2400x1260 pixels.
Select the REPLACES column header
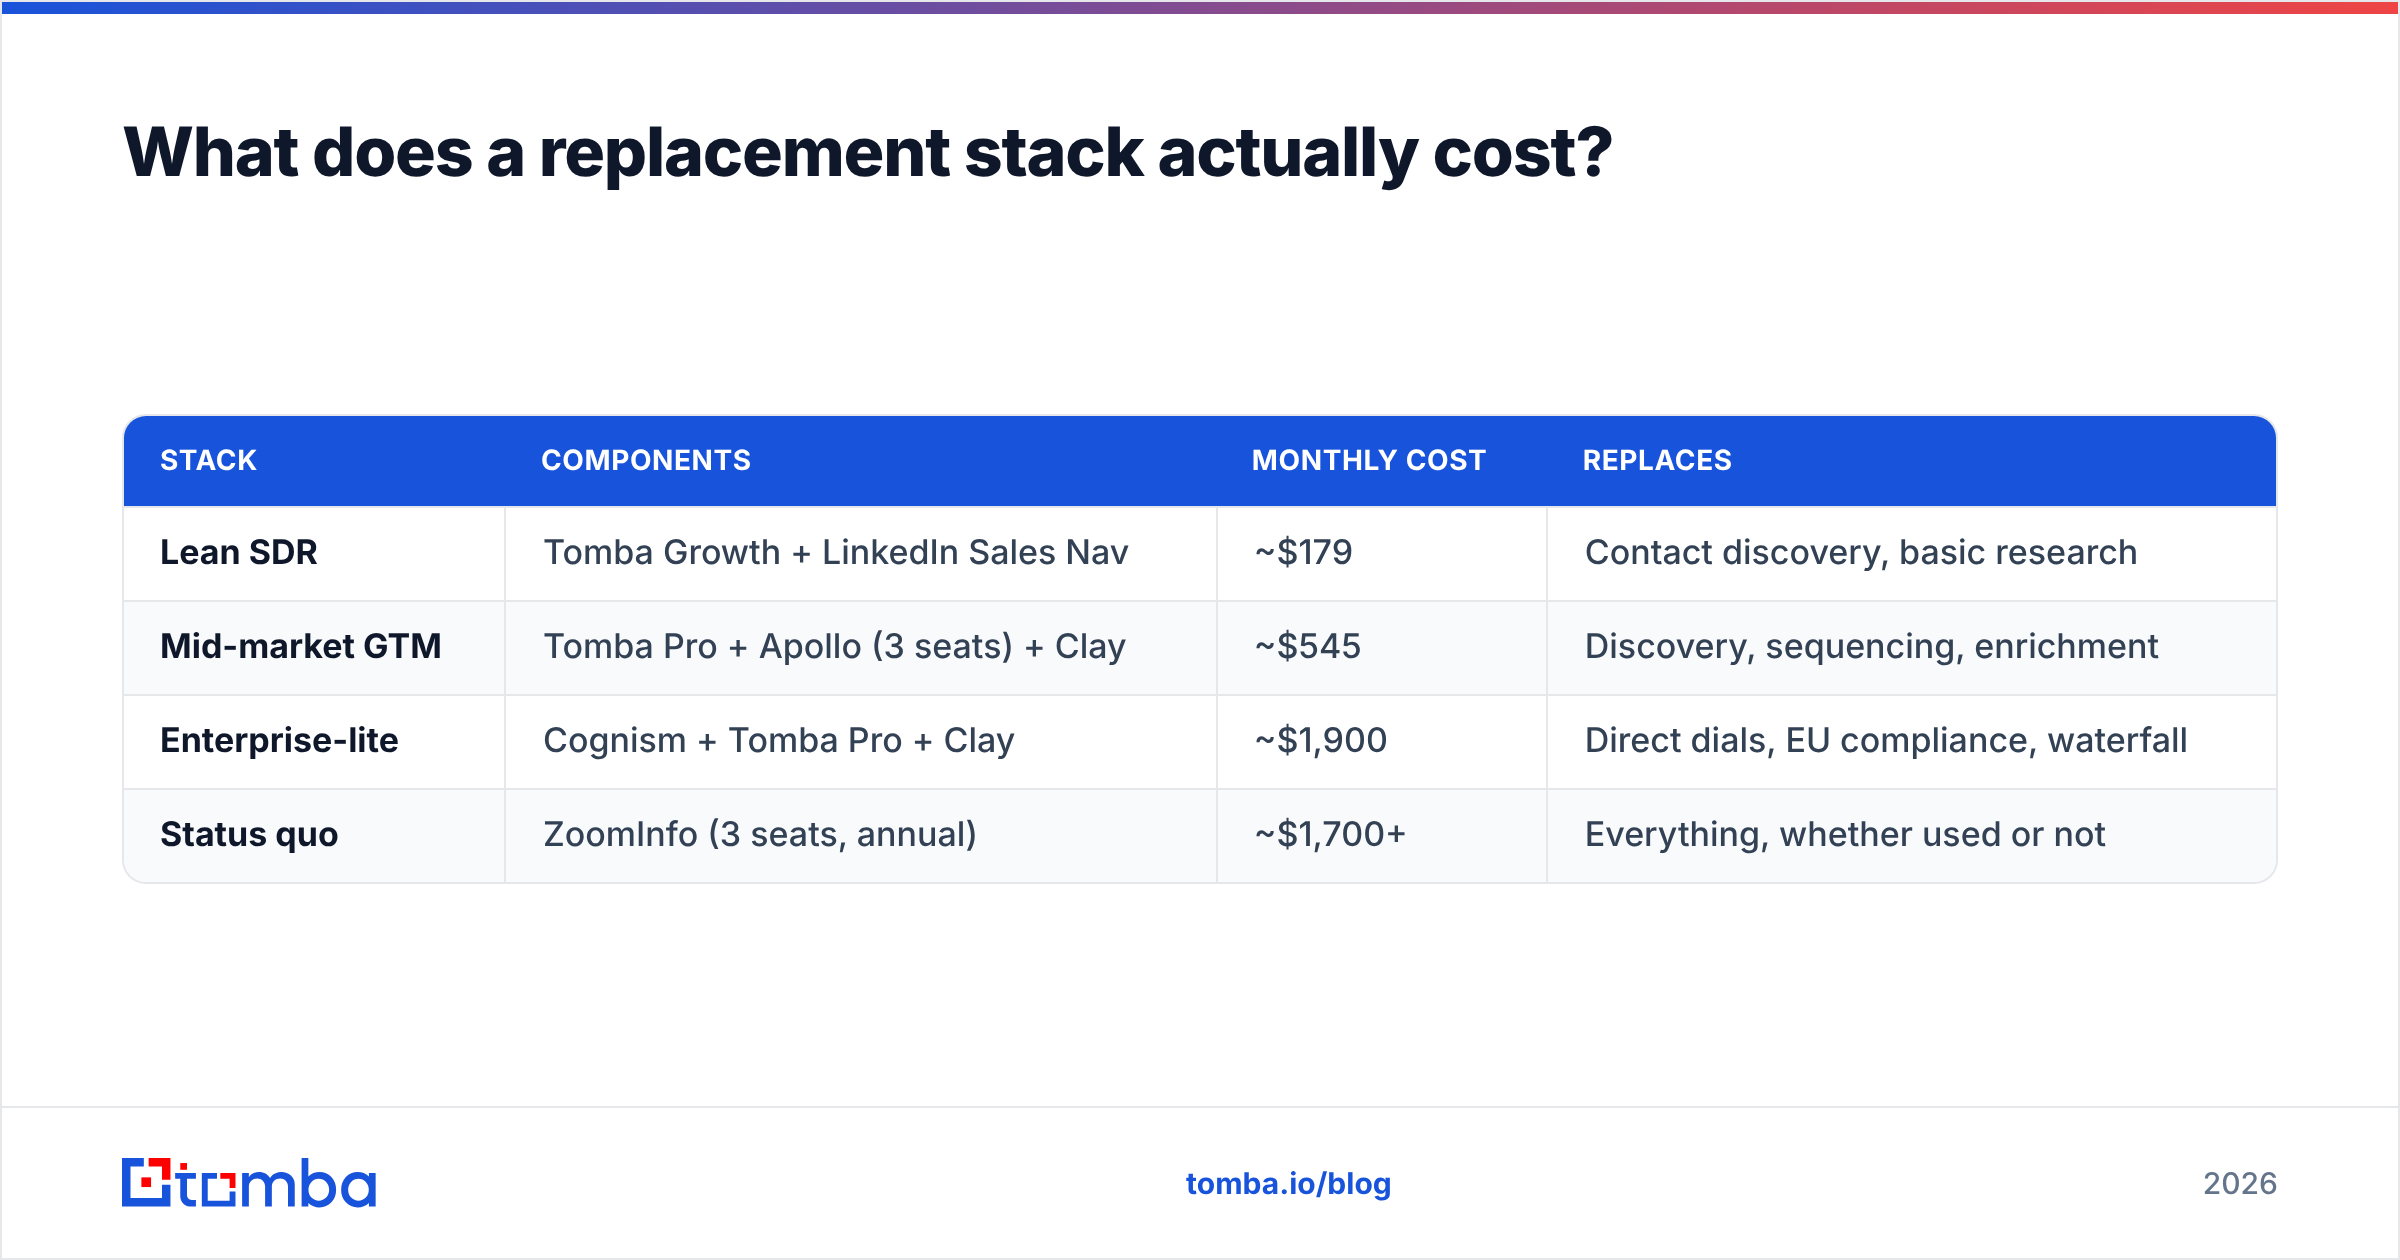1657,460
